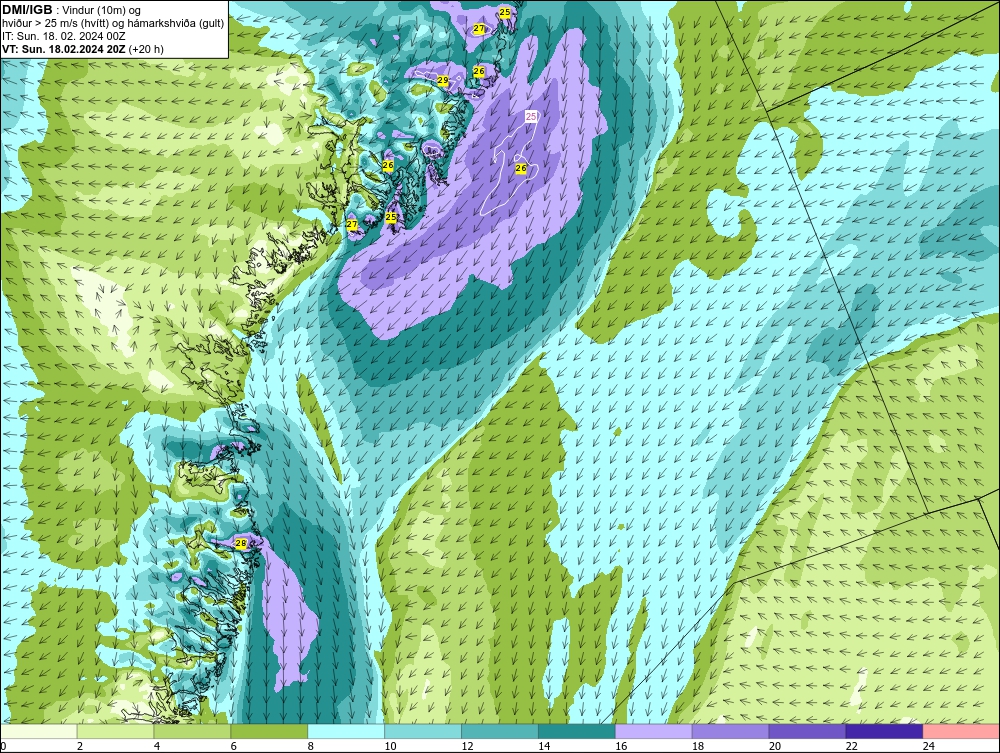Click the legend scale number 12
Image resolution: width=1000 pixels, height=753 pixels.
tap(467, 746)
